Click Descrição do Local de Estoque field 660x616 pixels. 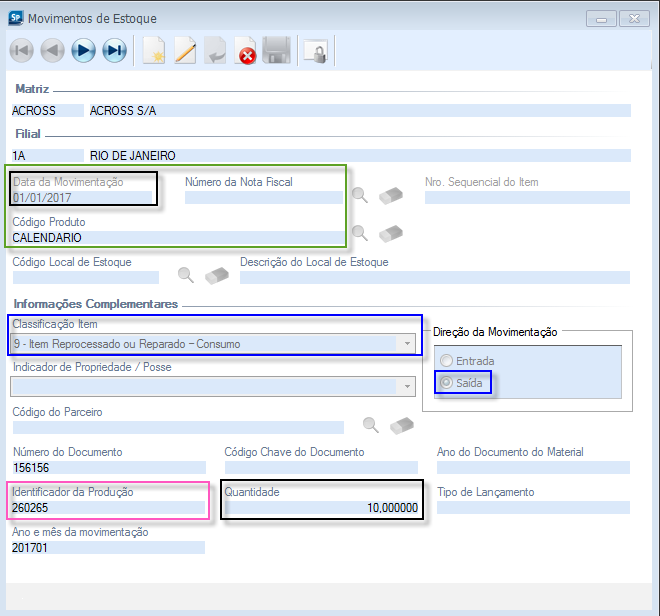[435, 277]
